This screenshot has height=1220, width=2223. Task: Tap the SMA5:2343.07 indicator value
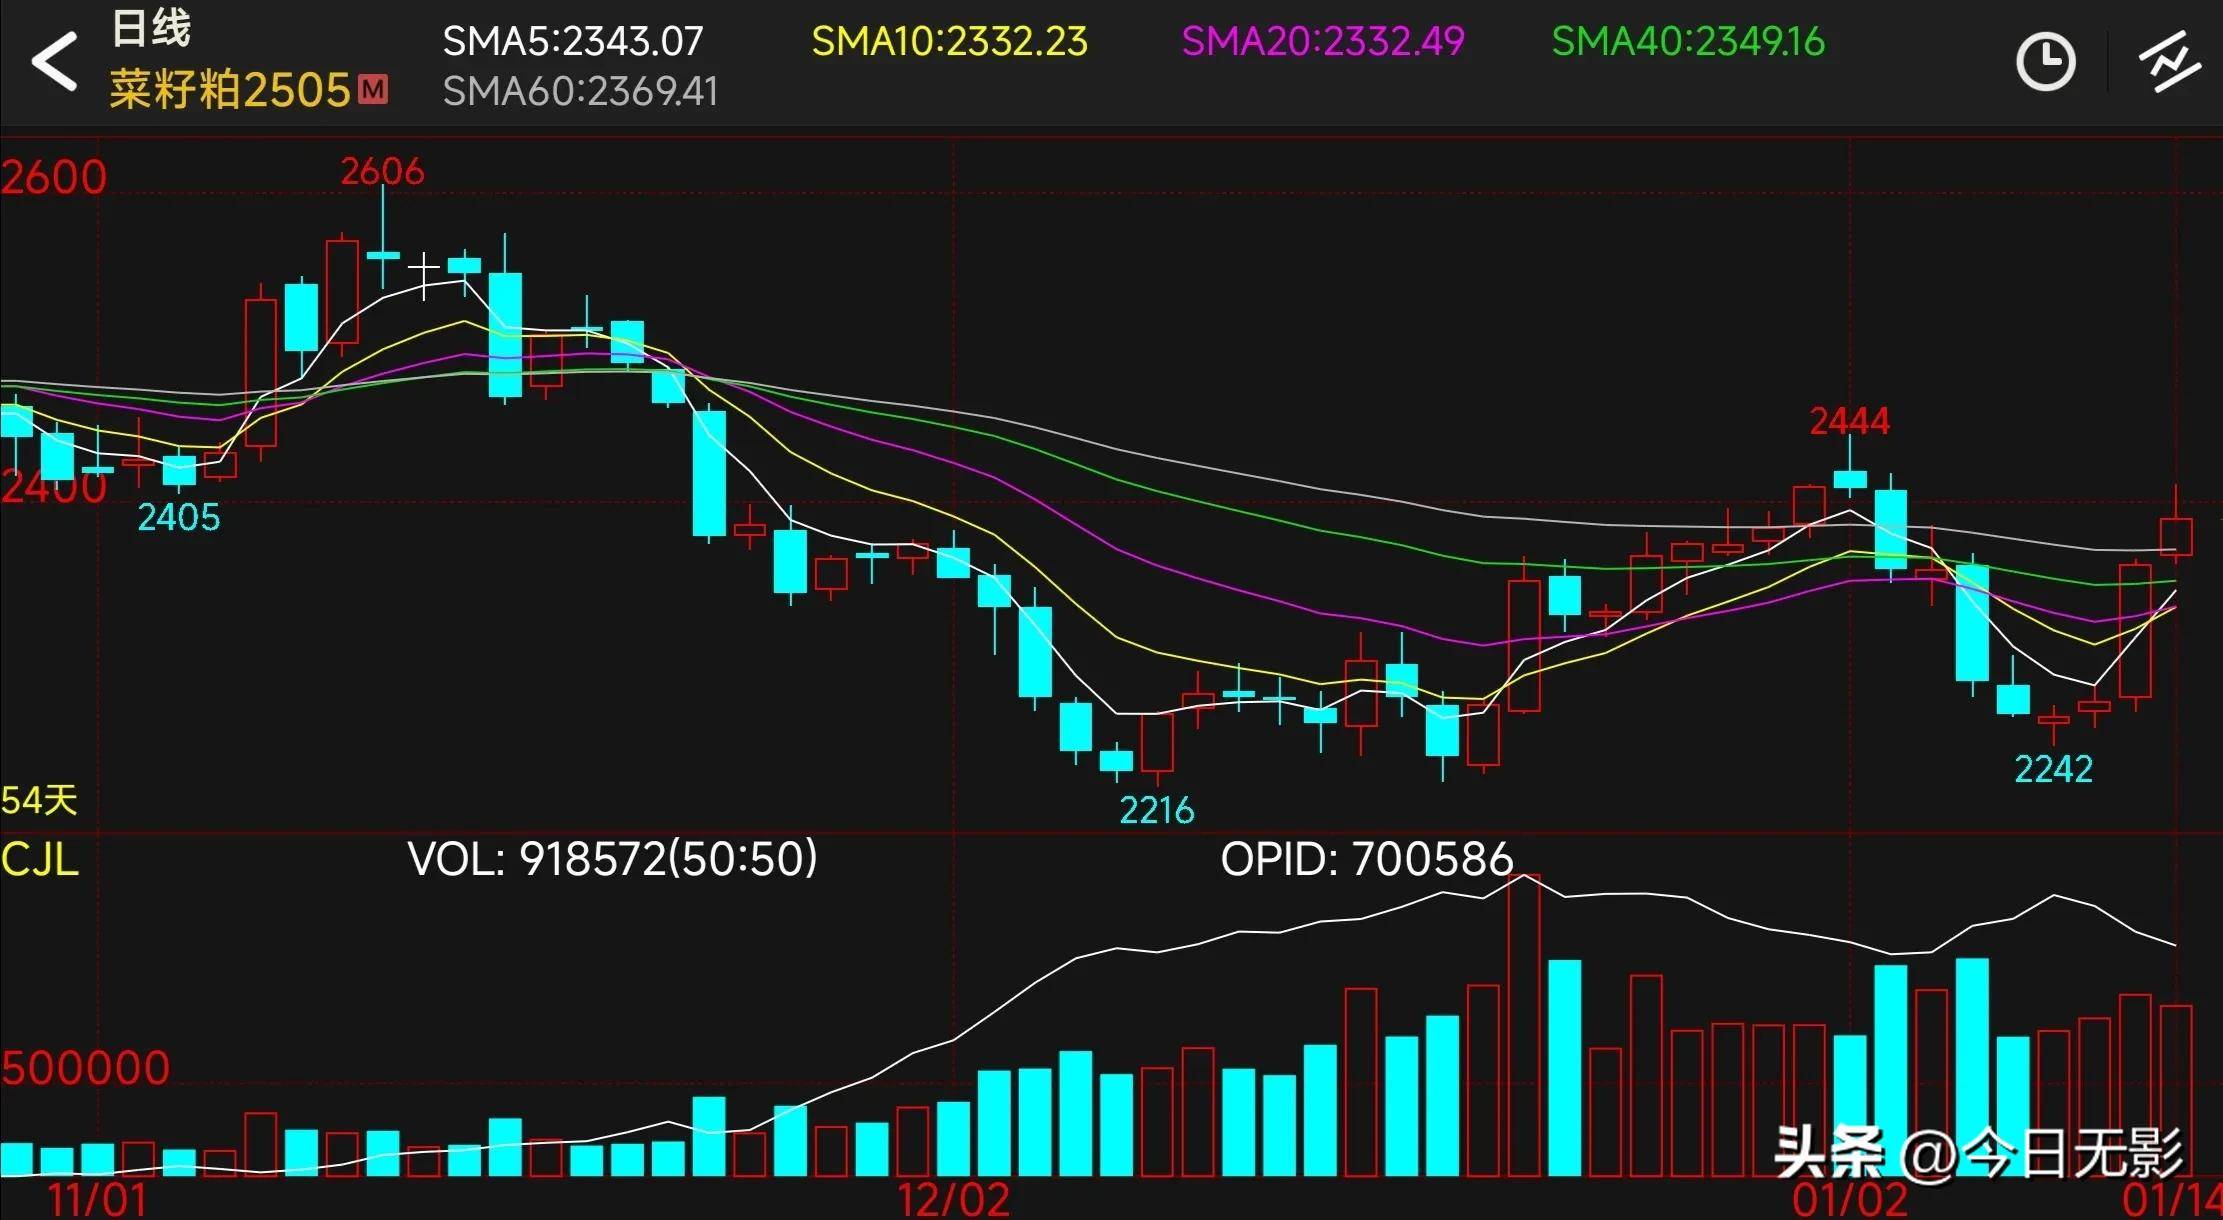point(573,42)
